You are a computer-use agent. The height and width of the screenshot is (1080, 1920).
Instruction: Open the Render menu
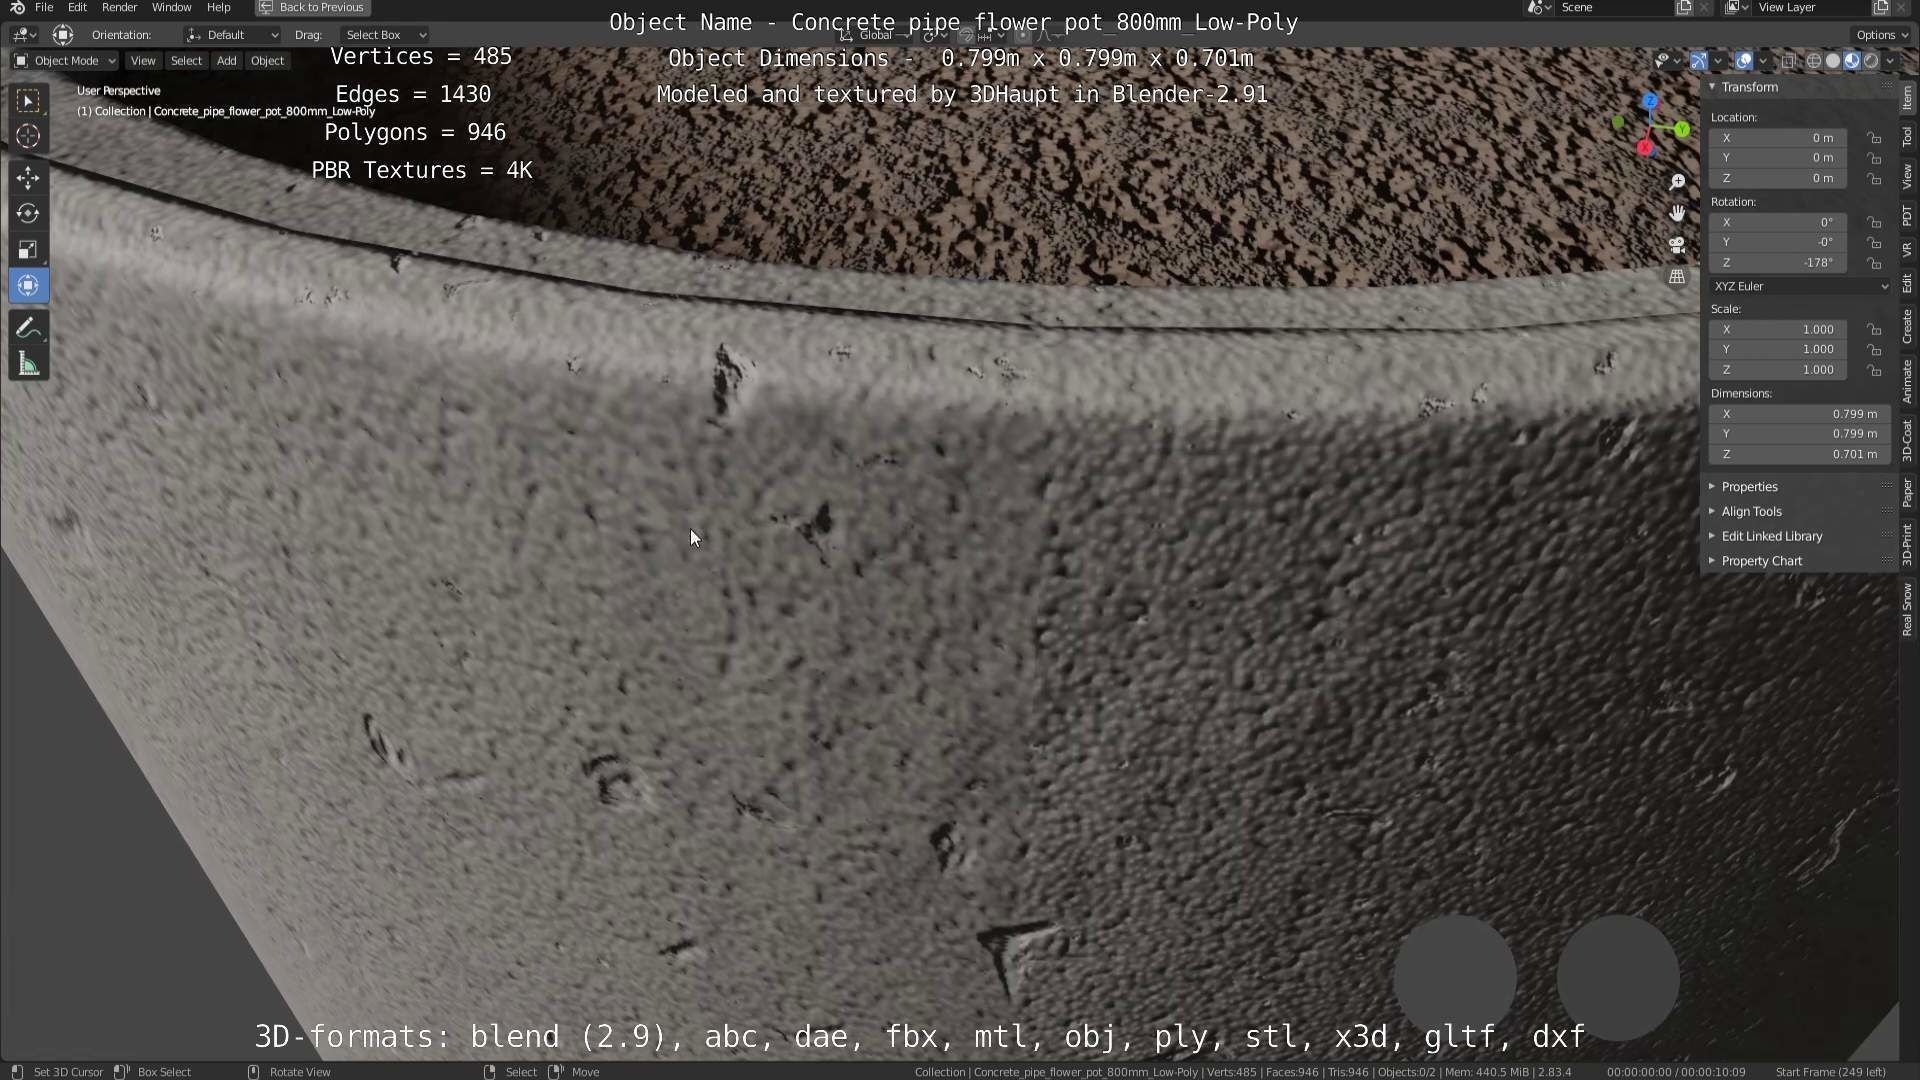coord(119,7)
